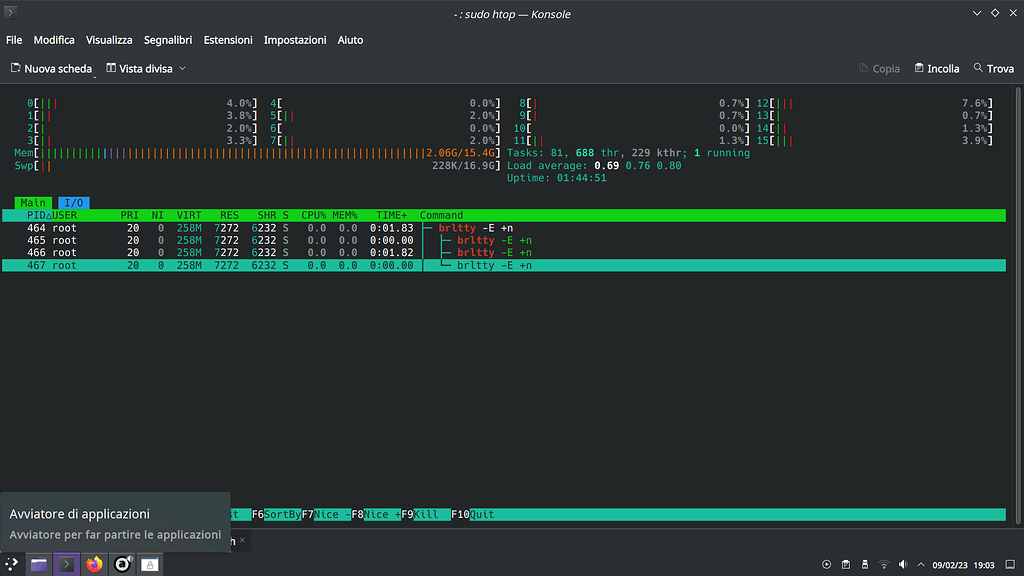Sort by the MEM% column header
The image size is (1024, 576).
coord(345,216)
